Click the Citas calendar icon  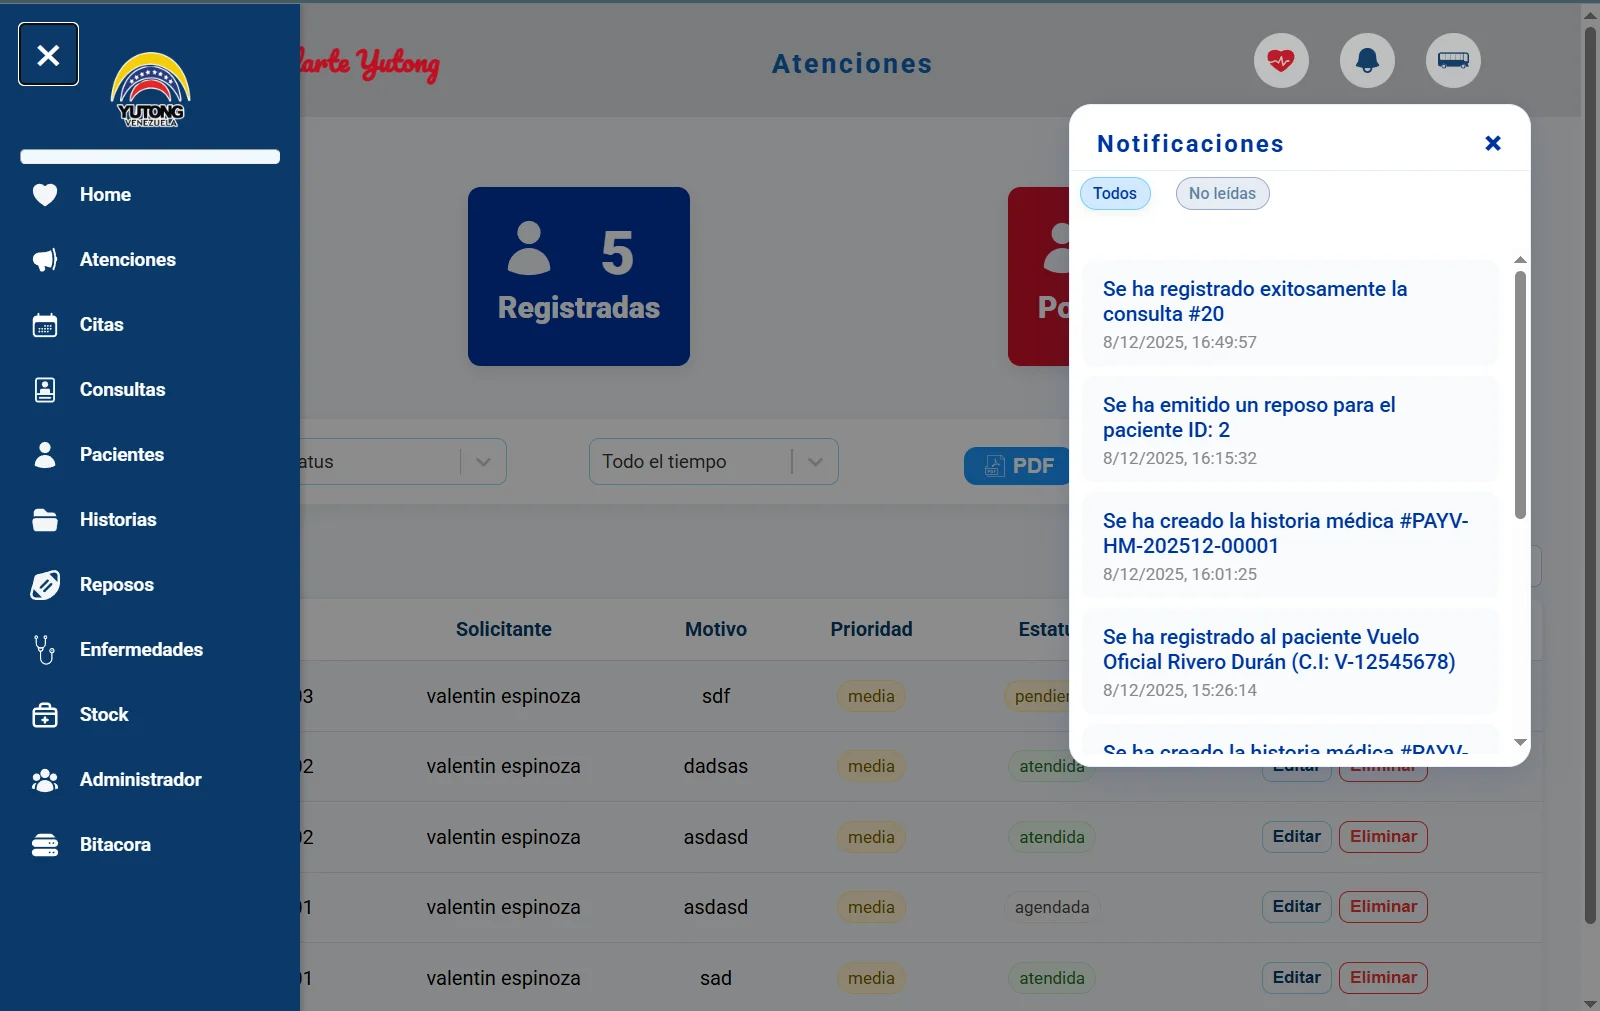pyautogui.click(x=45, y=325)
